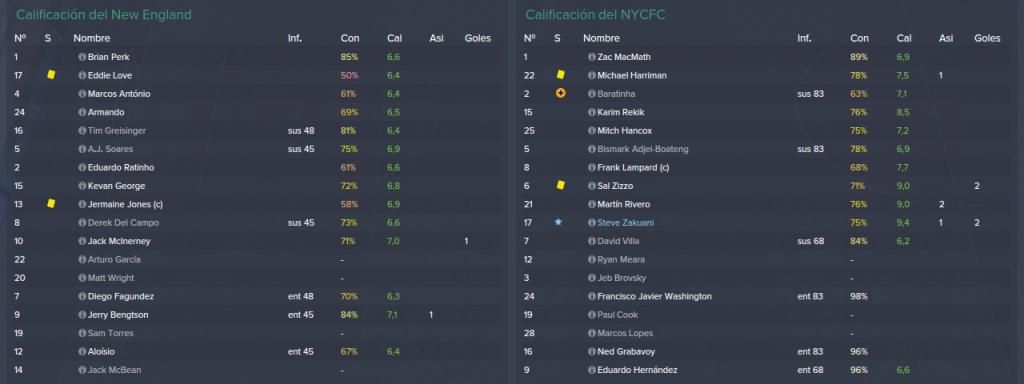This screenshot has height=384, width=1024.
Task: Click the injury icon on Baratinha's row
Action: (560, 93)
